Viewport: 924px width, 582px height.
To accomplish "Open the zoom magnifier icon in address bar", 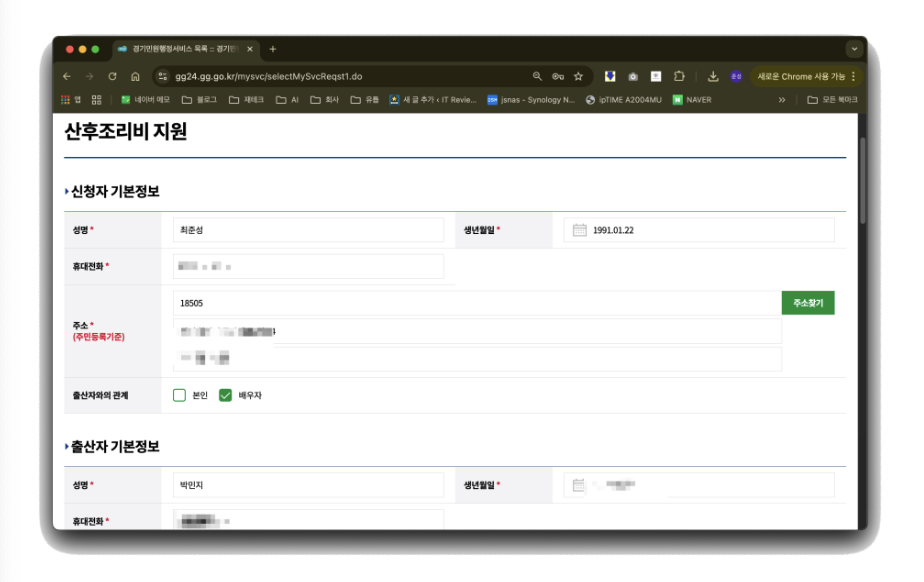I will tap(537, 76).
